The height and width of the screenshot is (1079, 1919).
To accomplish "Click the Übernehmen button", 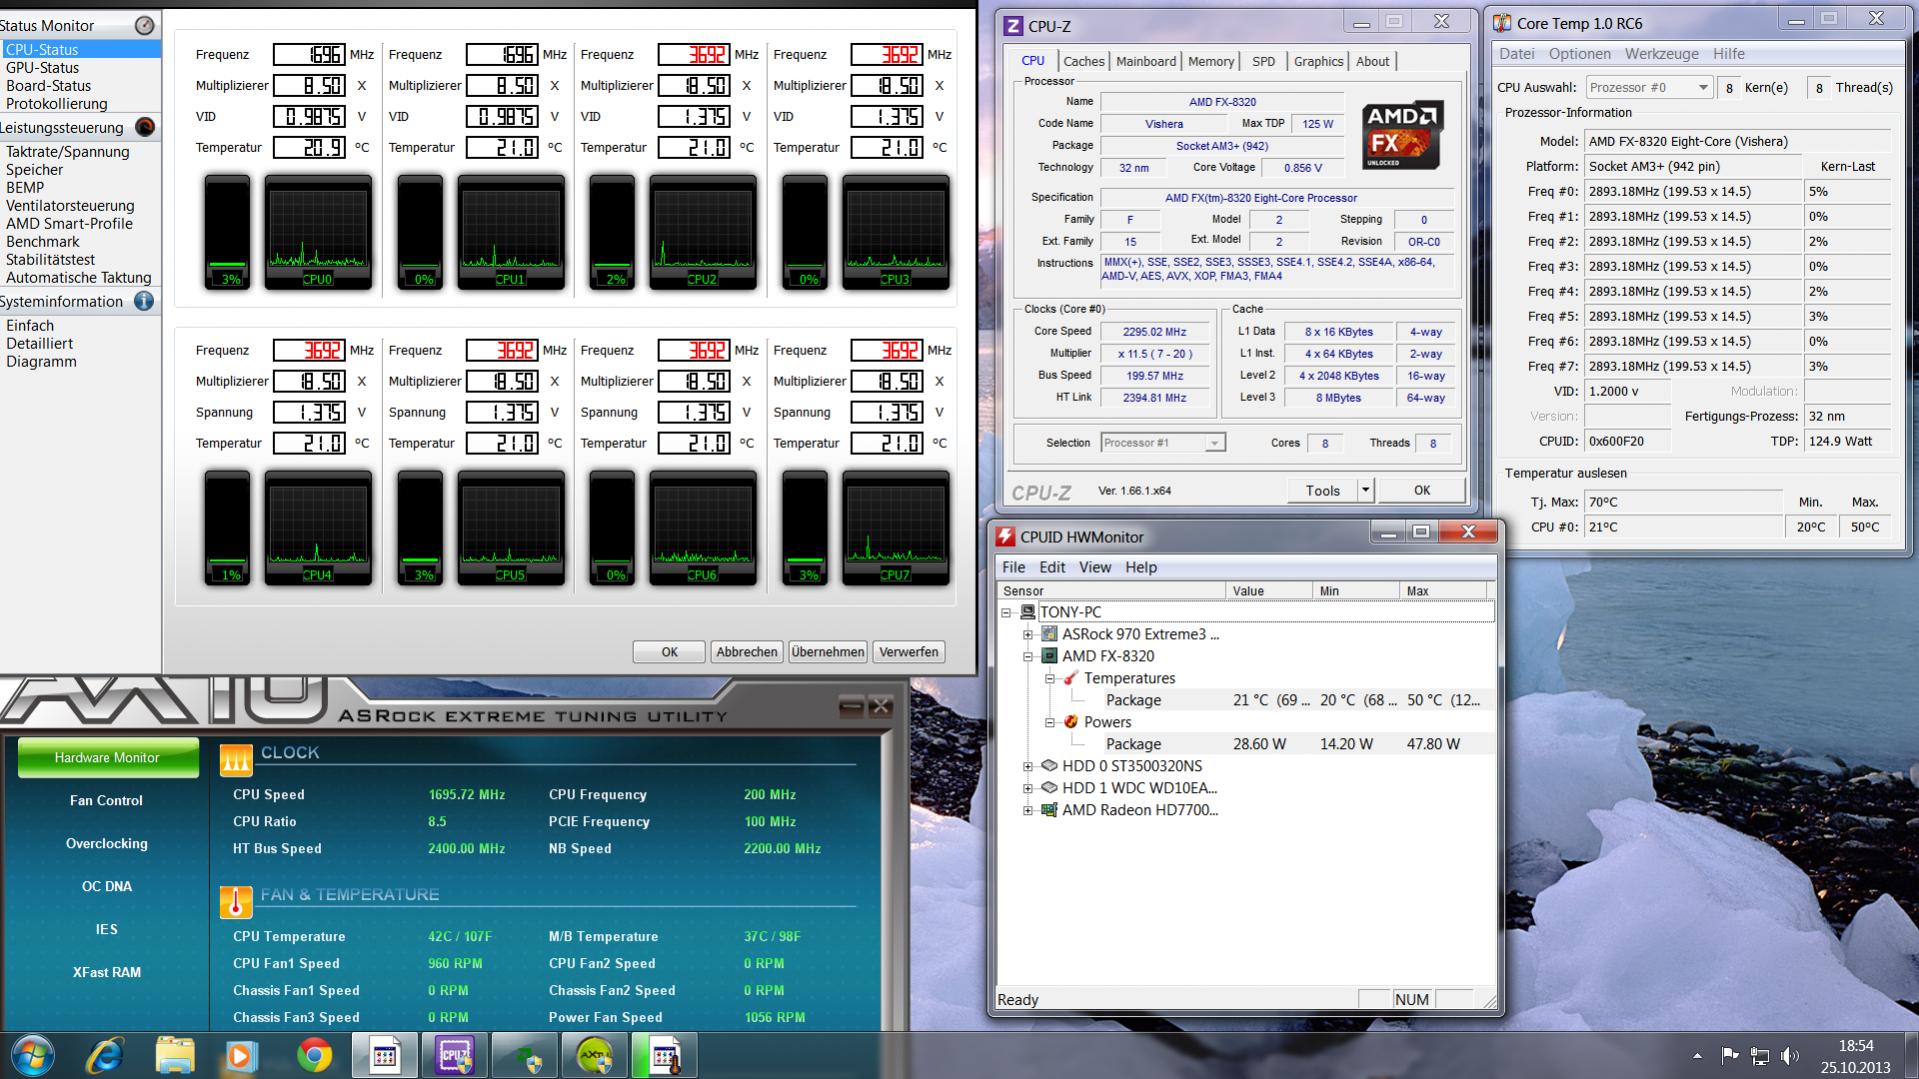I will [827, 652].
